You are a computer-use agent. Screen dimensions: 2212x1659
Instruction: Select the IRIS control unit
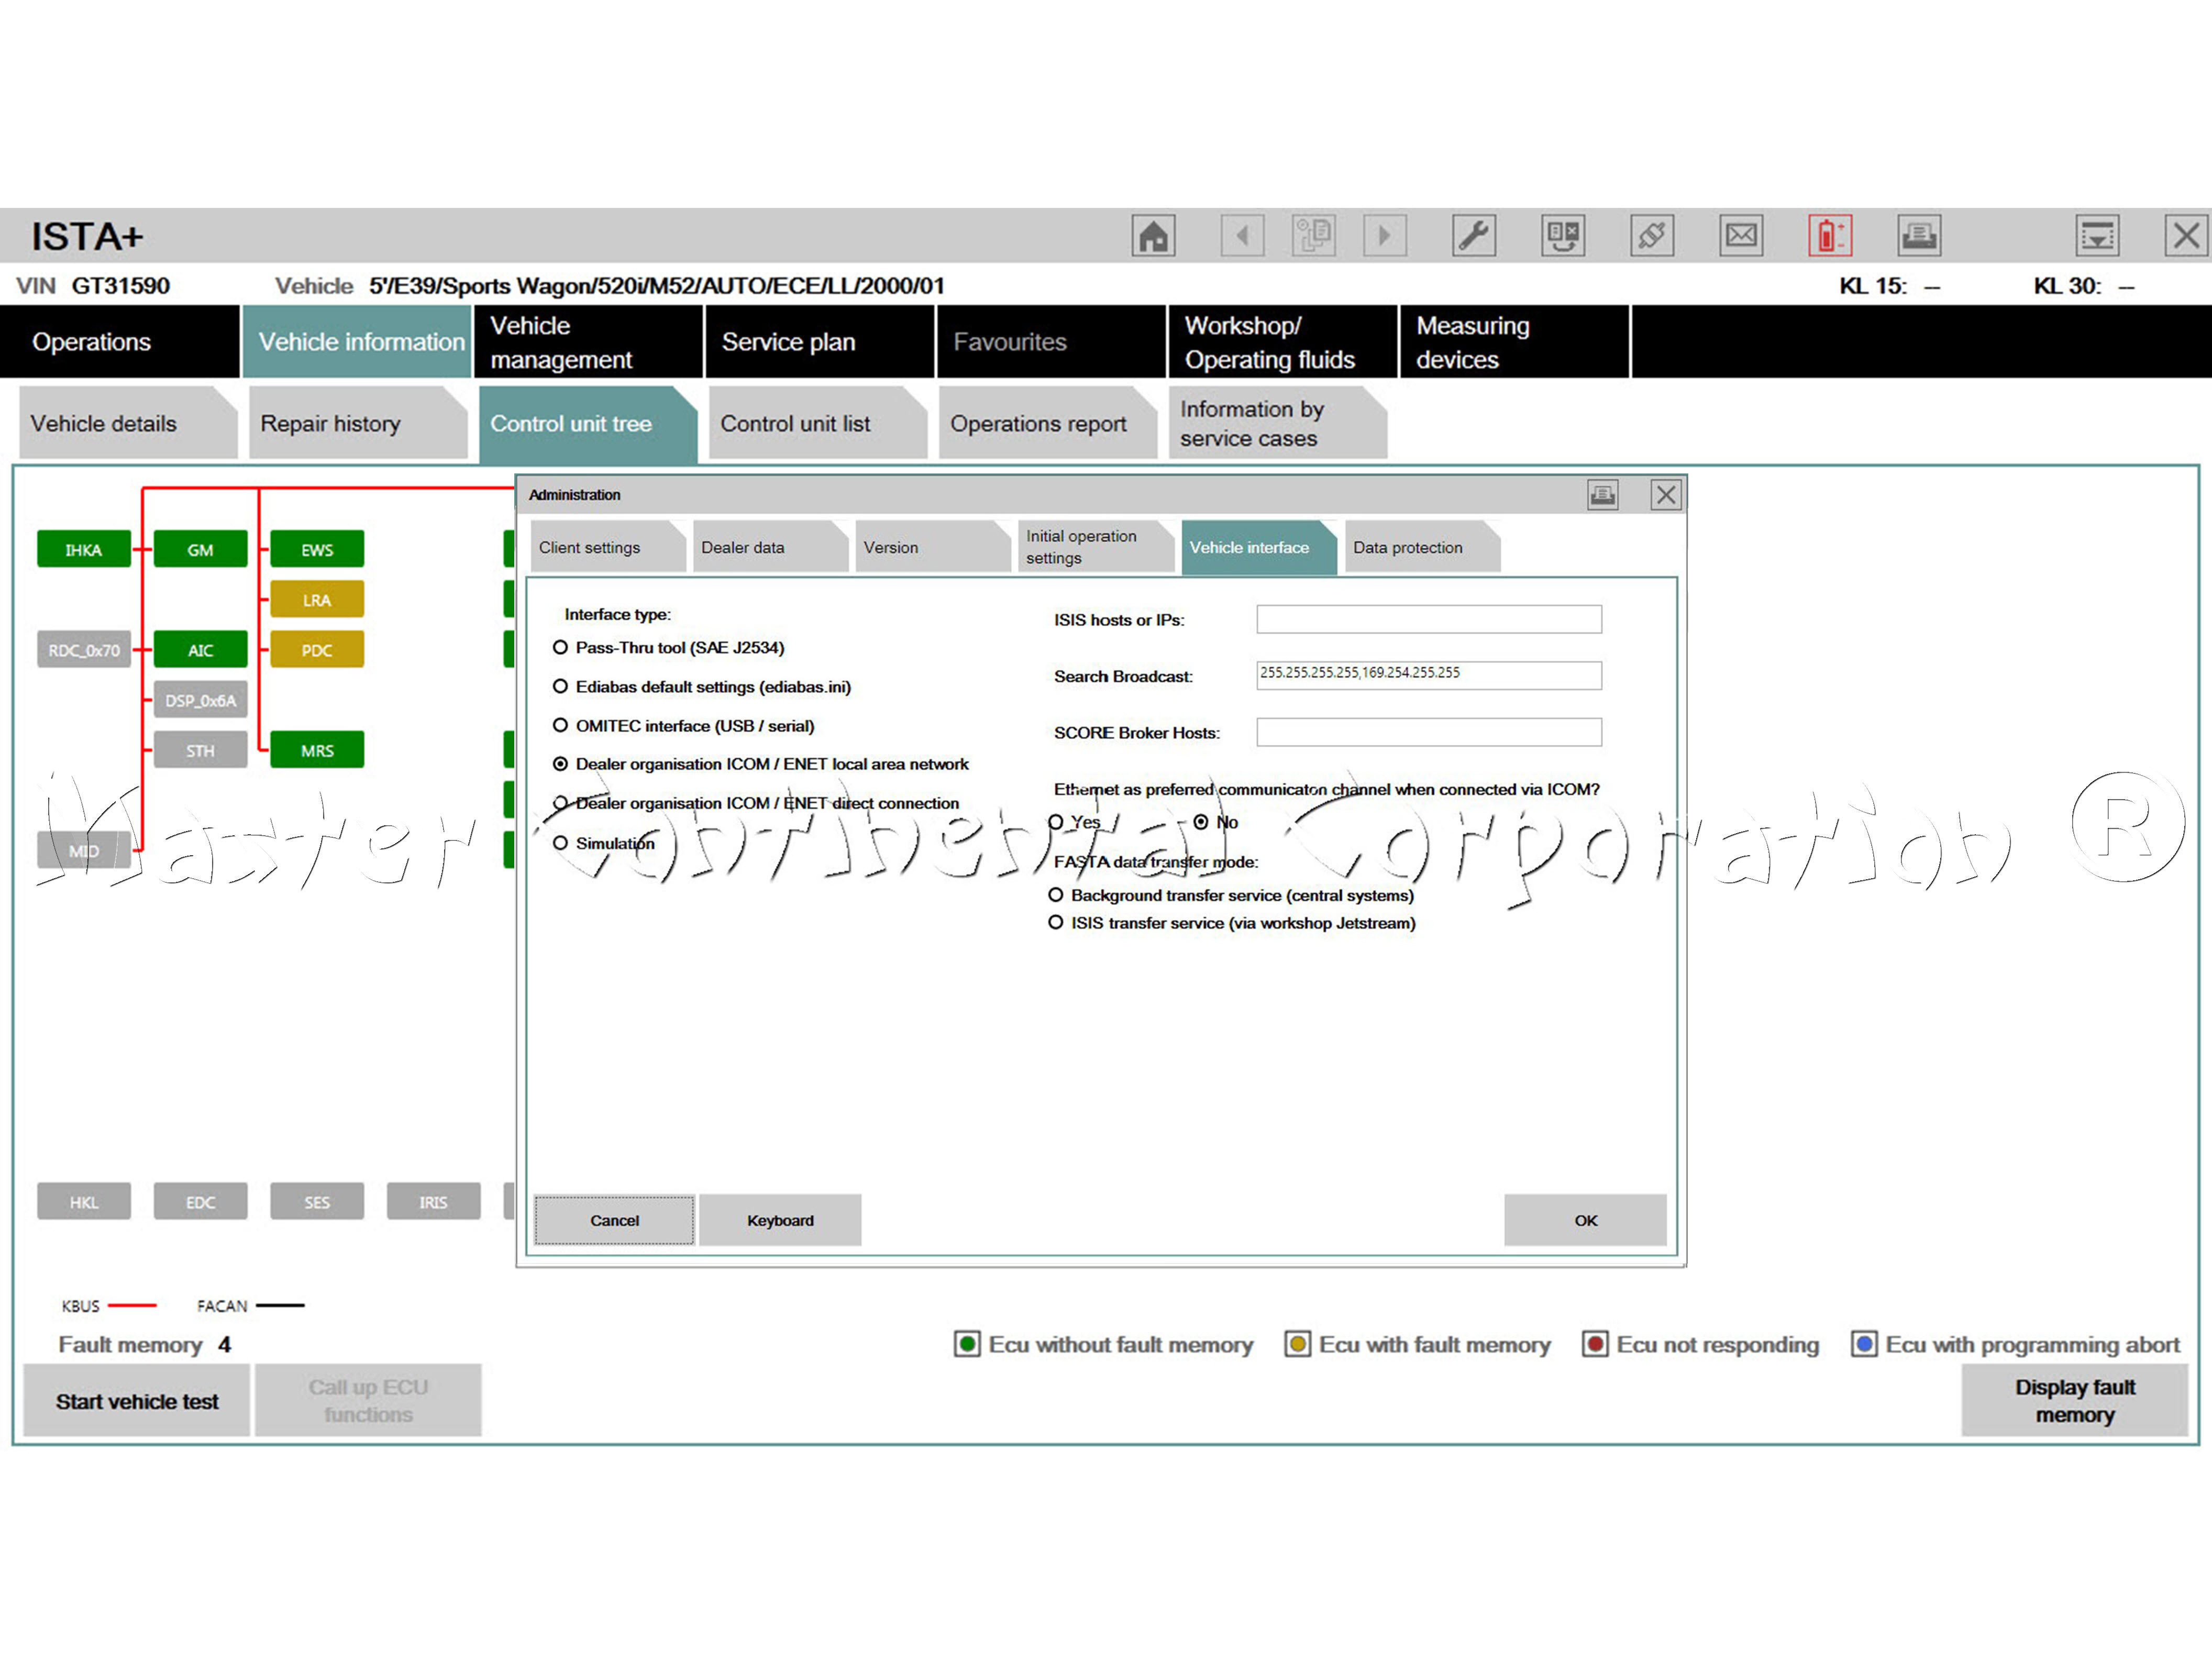click(x=433, y=1201)
